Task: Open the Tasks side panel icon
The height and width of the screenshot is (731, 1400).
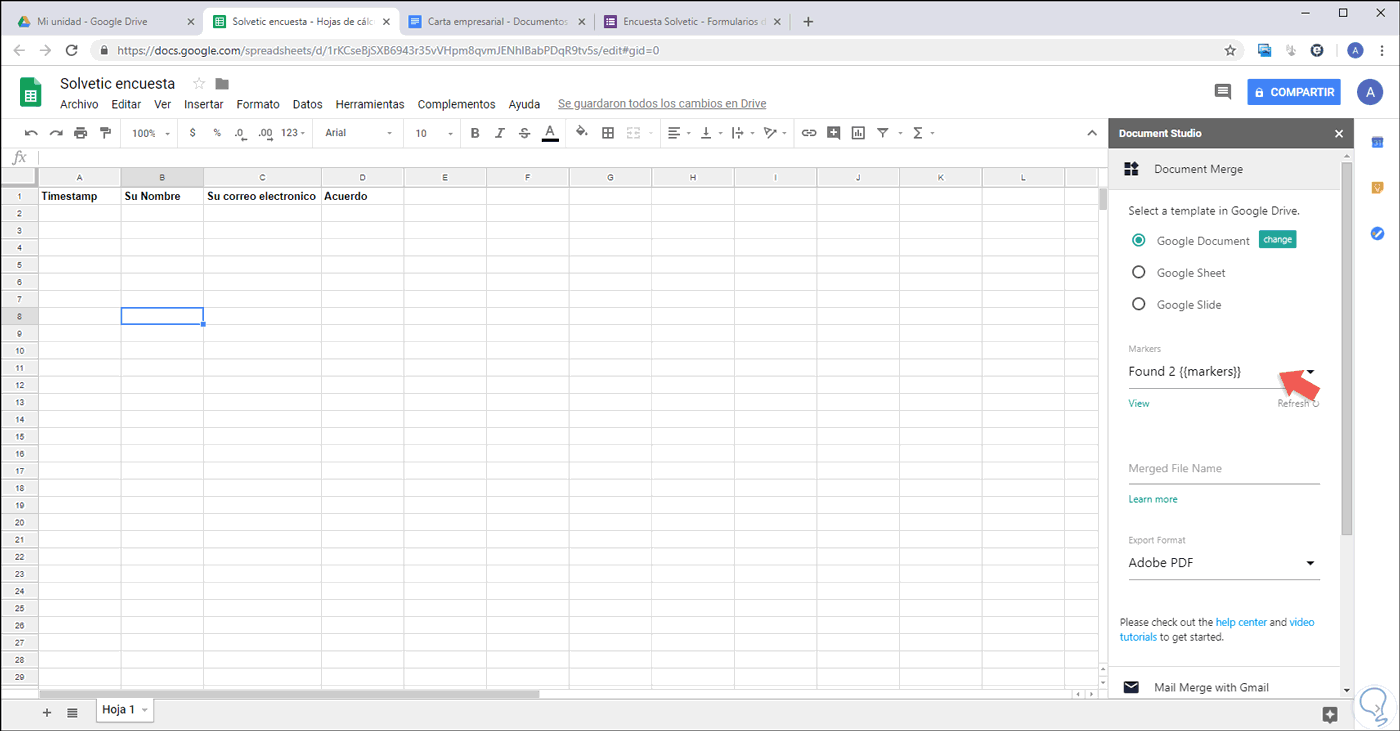Action: coord(1377,233)
